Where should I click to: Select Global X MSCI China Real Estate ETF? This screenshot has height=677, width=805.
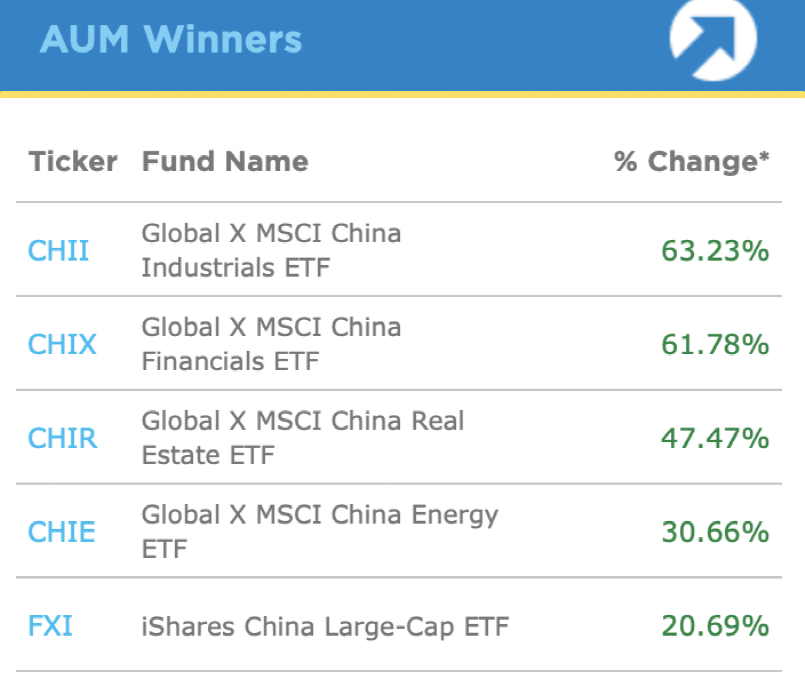coord(302,438)
